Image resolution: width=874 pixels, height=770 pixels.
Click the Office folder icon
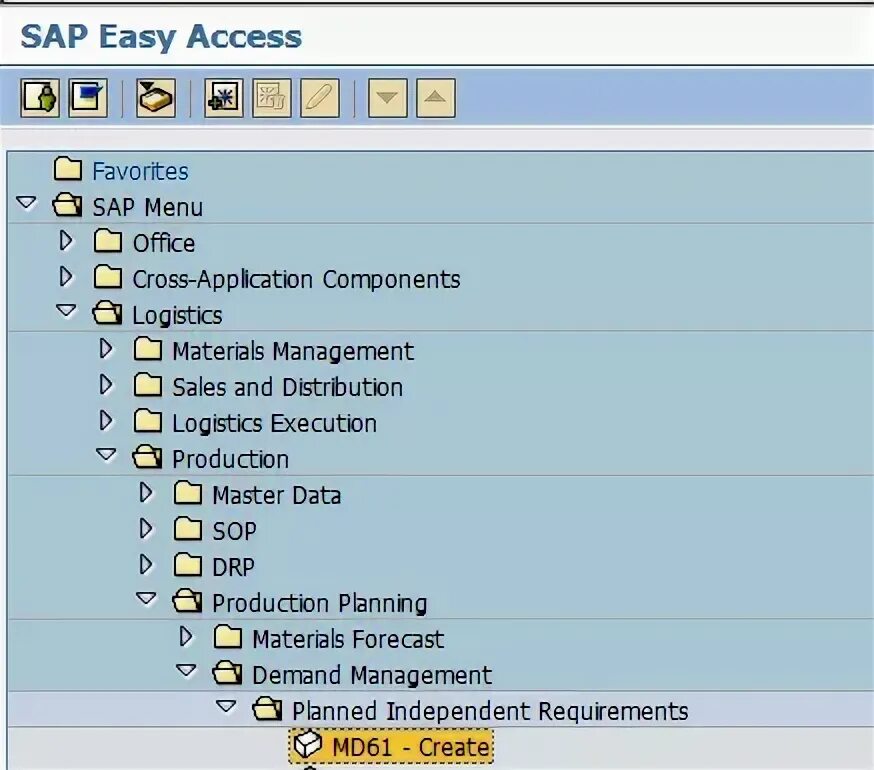(108, 241)
